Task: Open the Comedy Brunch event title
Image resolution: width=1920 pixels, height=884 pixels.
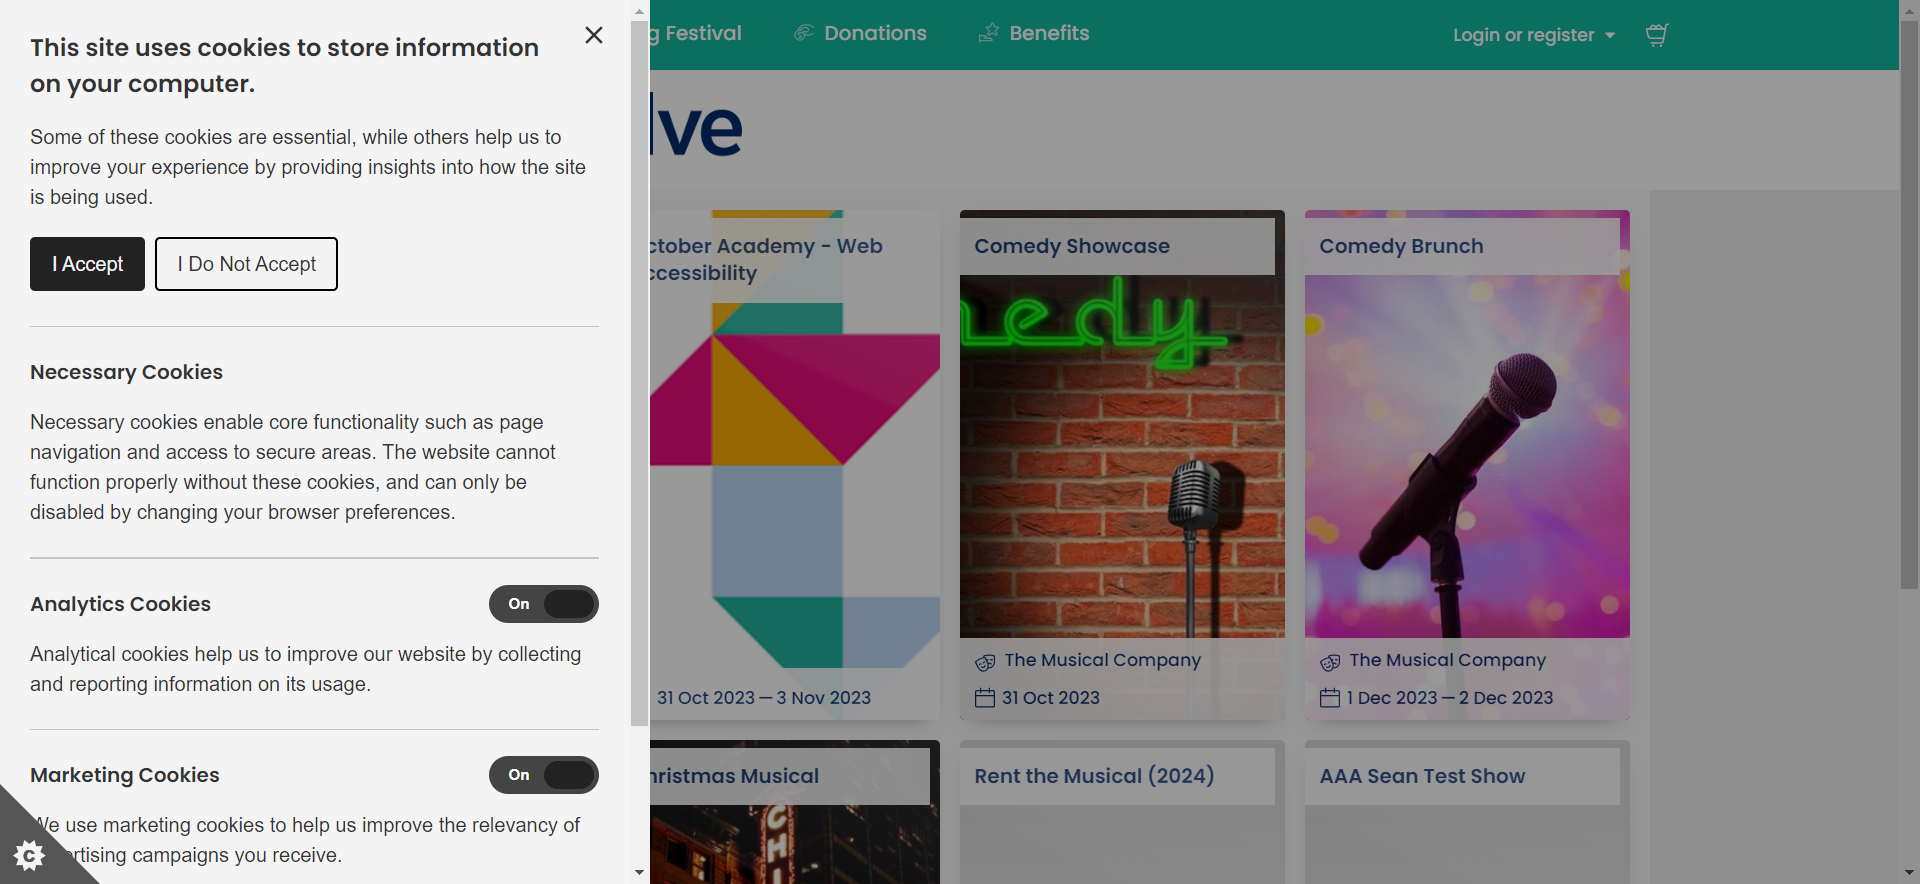Action: [1401, 246]
